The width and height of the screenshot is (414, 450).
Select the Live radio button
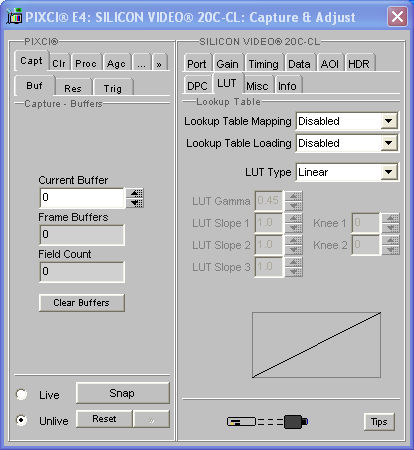[22, 394]
